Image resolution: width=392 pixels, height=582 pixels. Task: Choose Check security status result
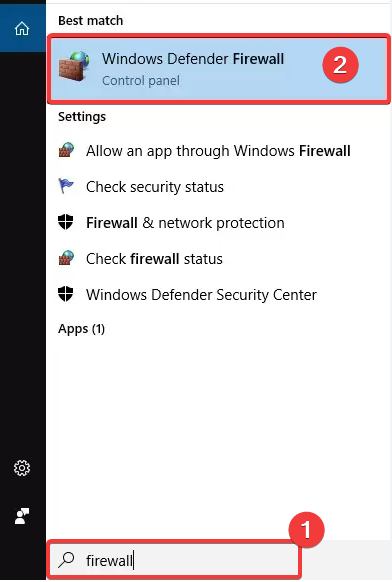point(155,187)
